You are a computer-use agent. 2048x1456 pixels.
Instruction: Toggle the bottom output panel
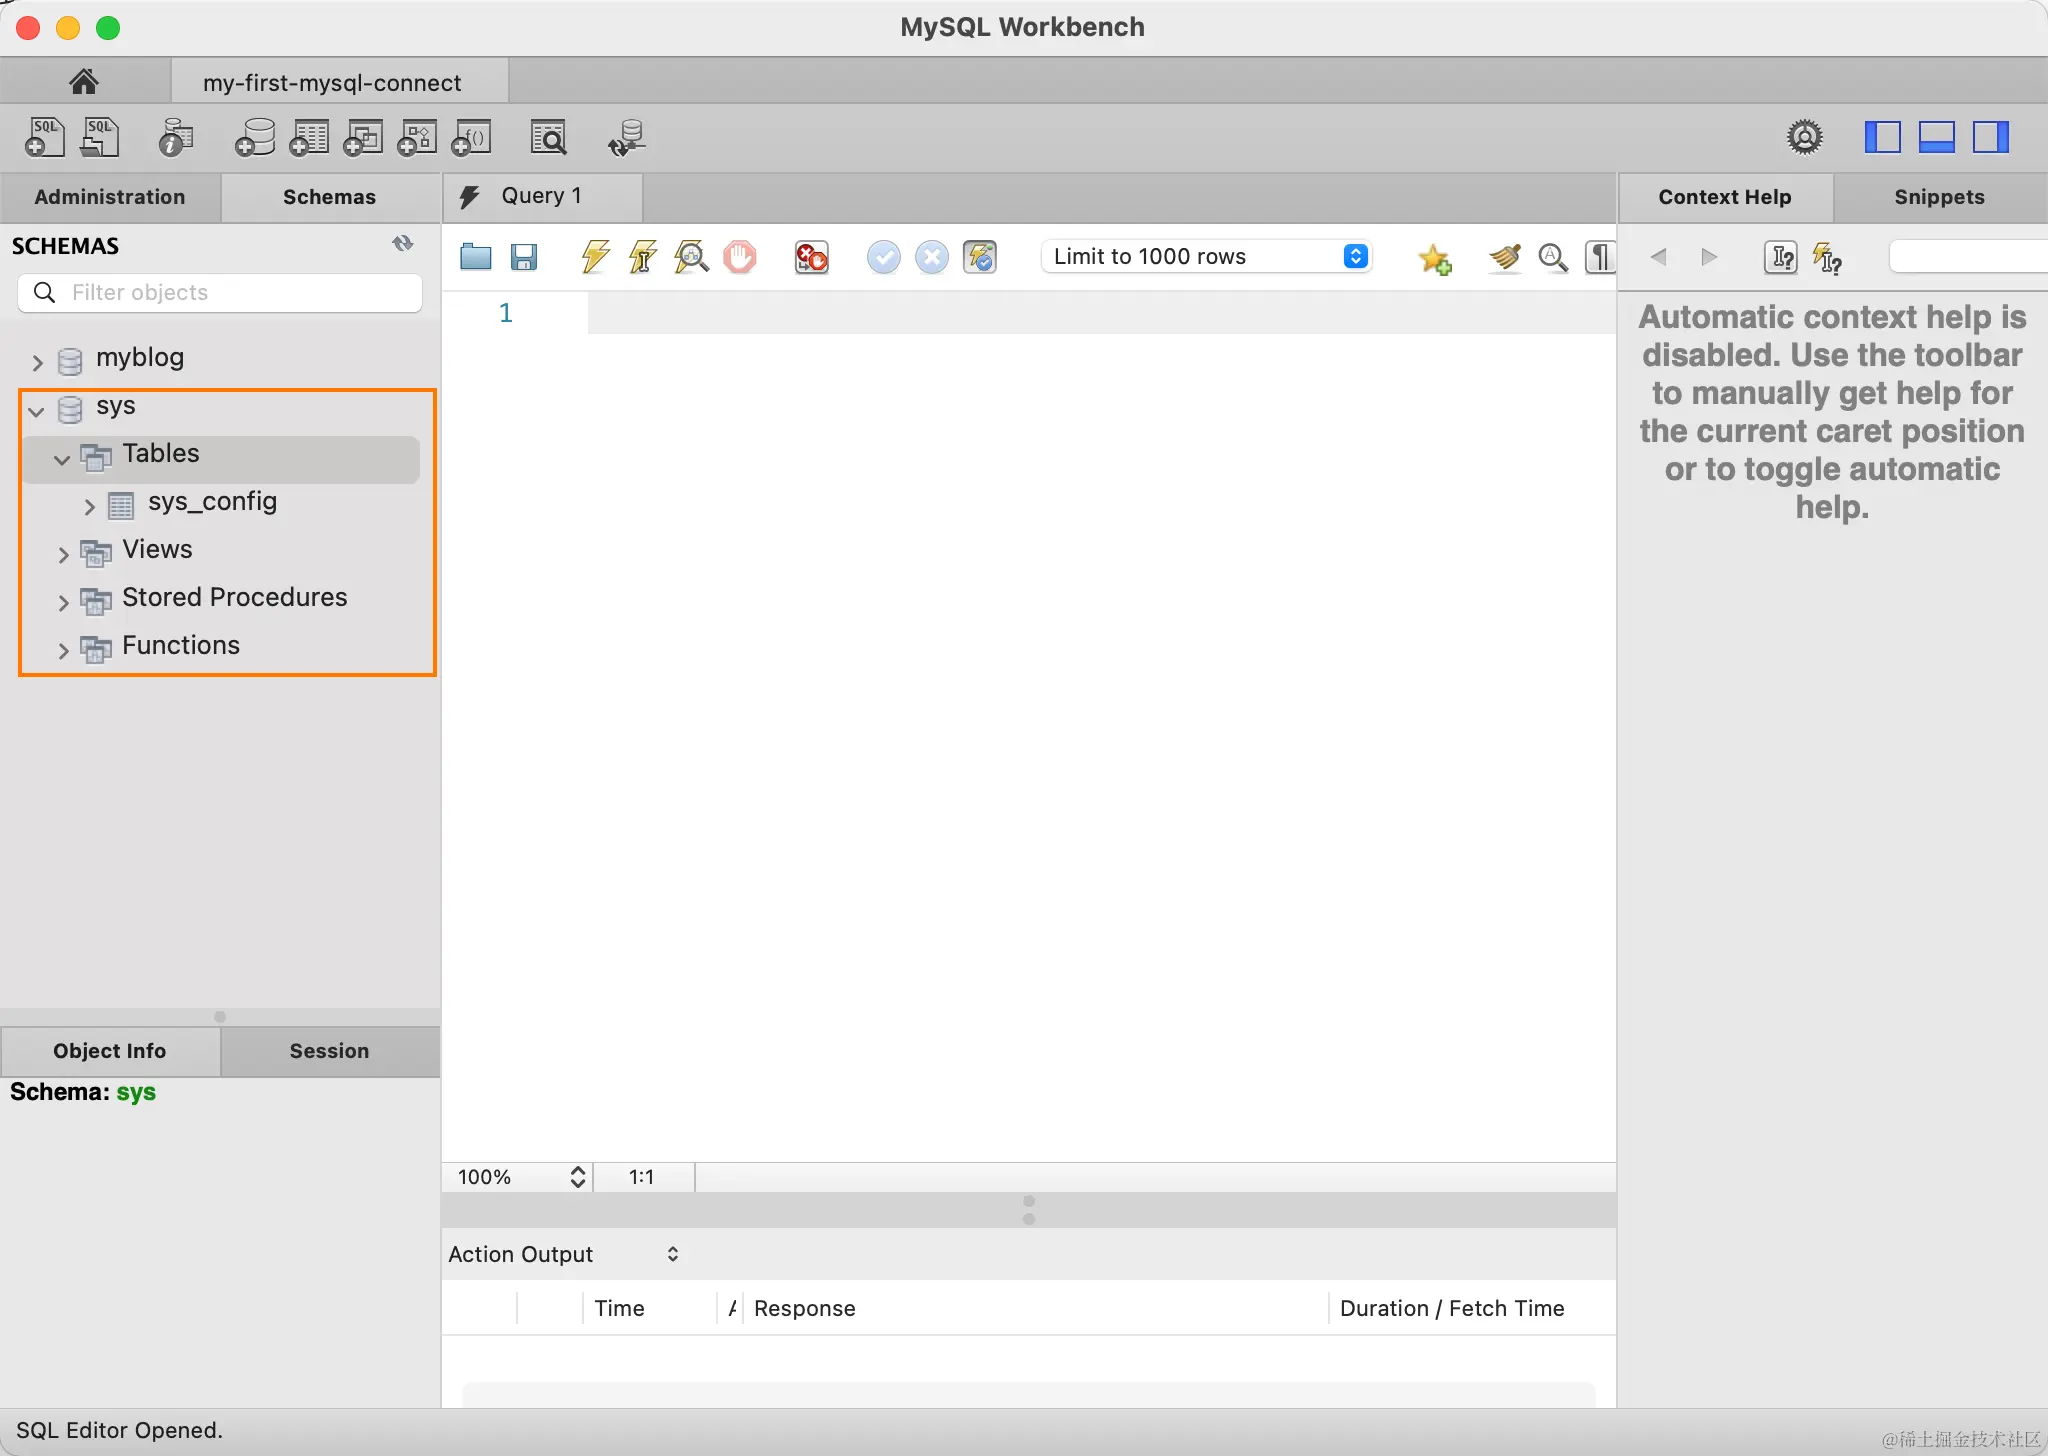point(1937,137)
